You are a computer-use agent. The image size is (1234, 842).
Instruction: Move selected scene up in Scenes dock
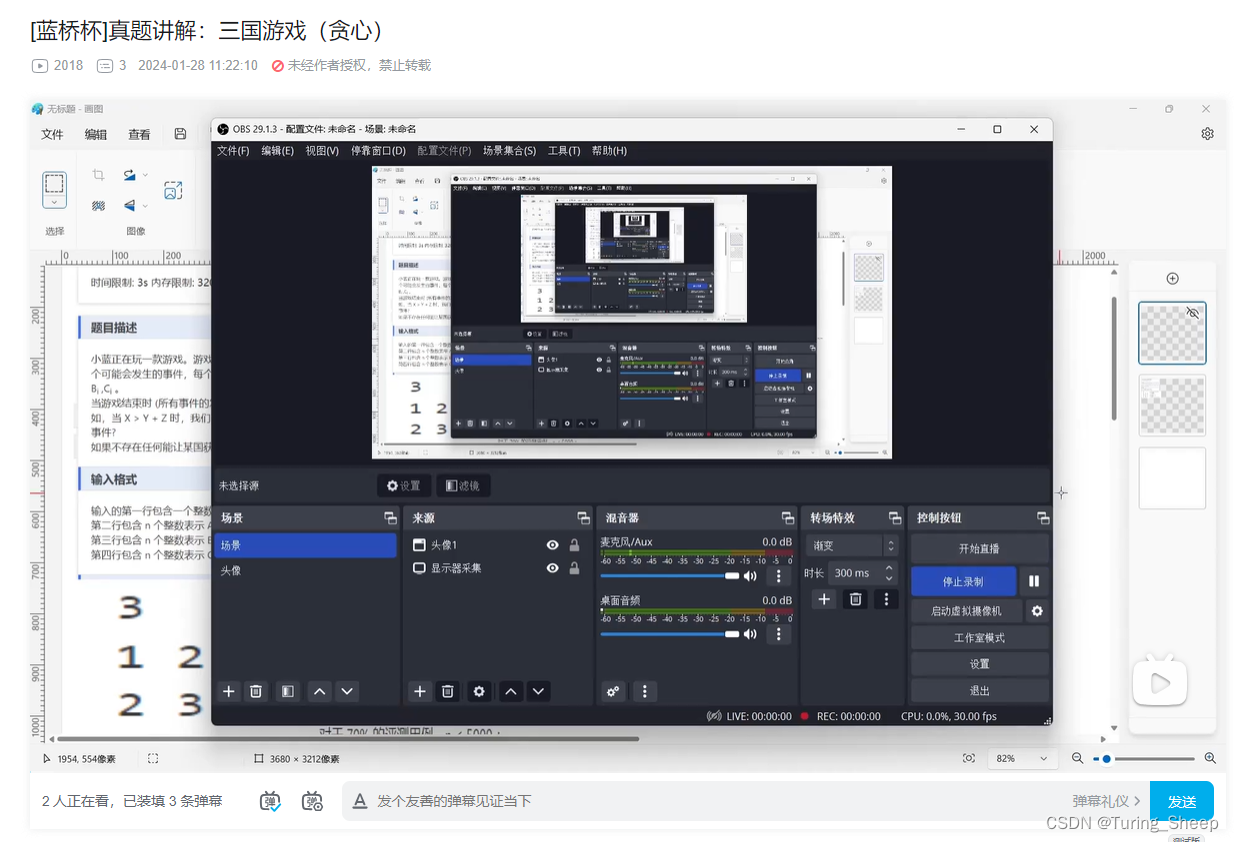[319, 691]
